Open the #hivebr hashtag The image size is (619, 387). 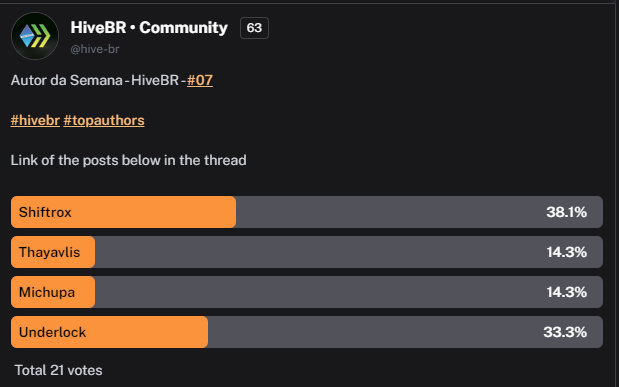pos(35,120)
